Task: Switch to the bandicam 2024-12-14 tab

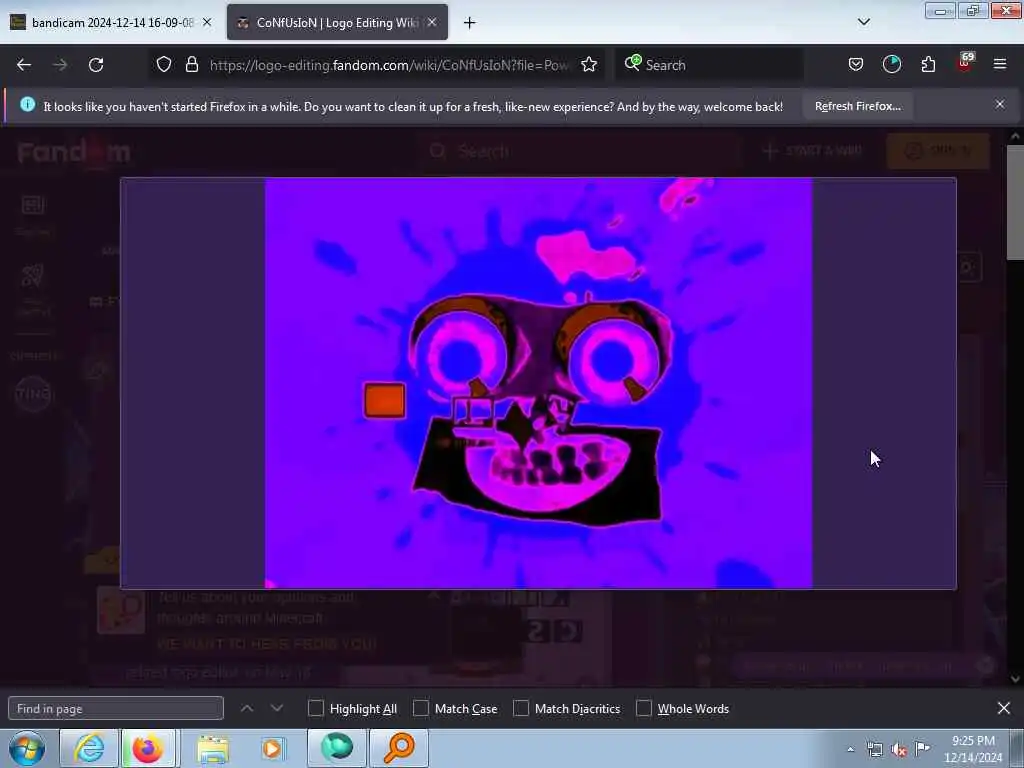Action: (x=111, y=22)
